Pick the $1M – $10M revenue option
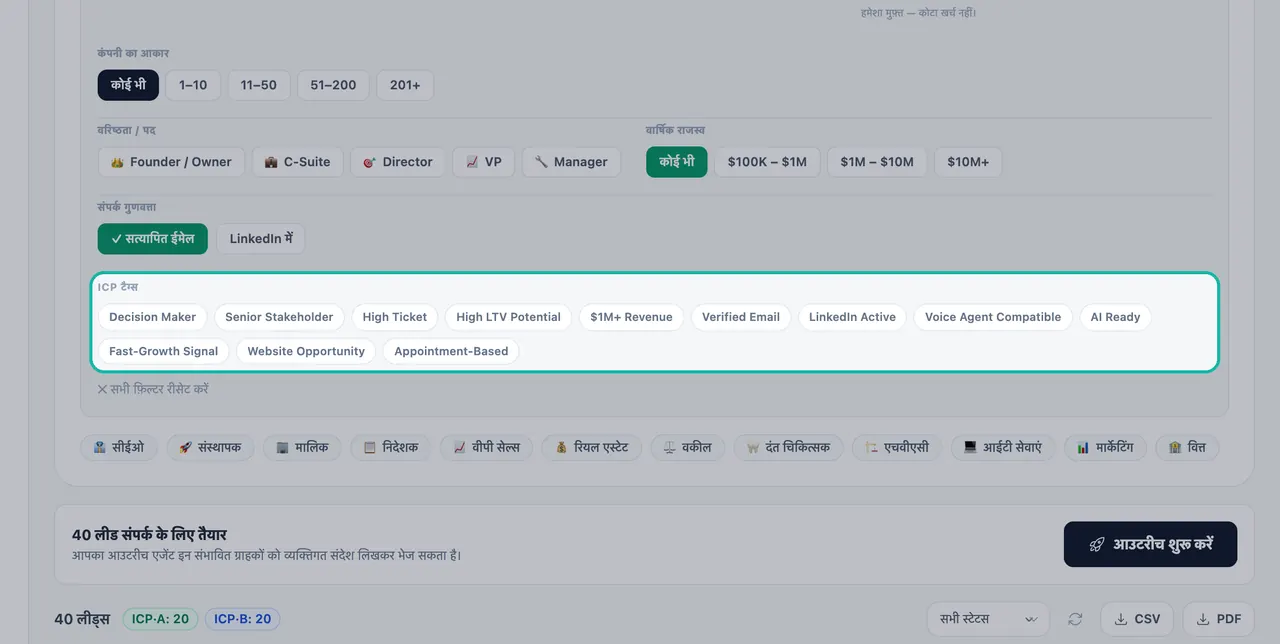 click(877, 162)
